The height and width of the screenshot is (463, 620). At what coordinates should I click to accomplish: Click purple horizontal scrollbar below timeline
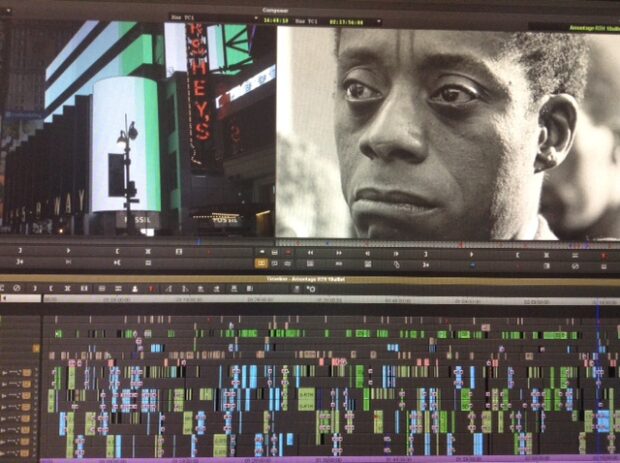(330, 460)
